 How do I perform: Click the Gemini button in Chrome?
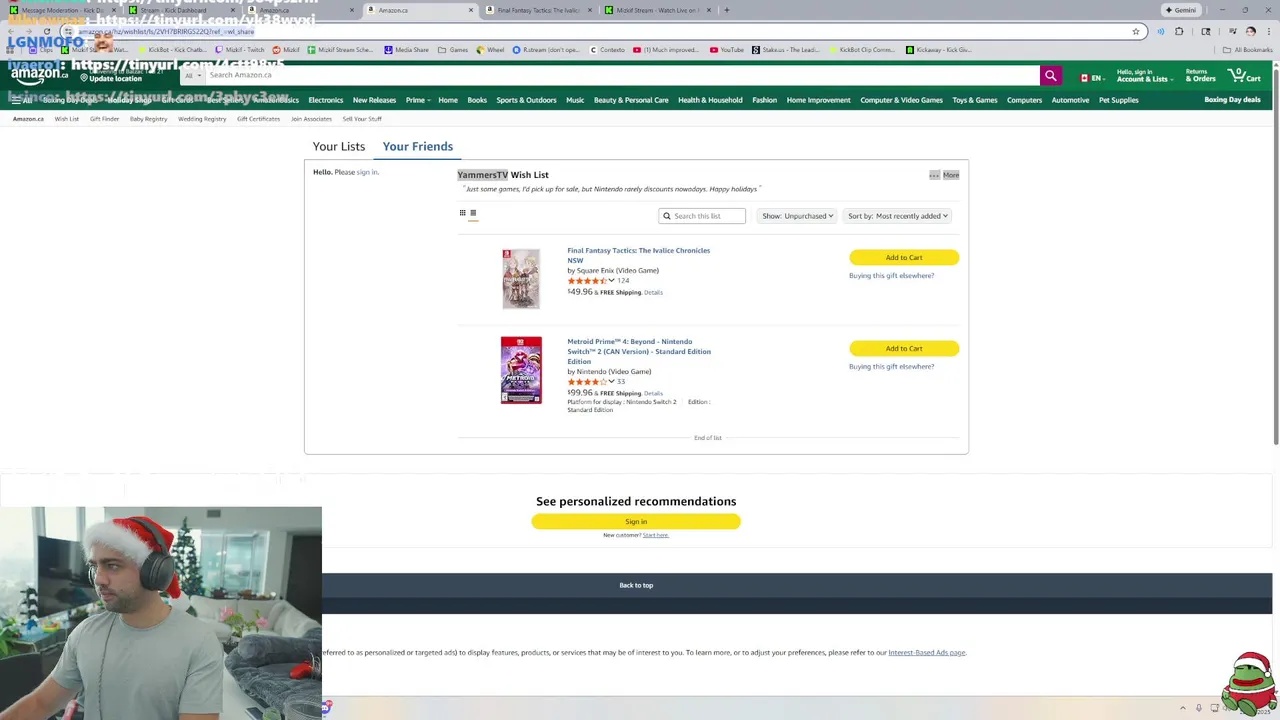pyautogui.click(x=1180, y=10)
